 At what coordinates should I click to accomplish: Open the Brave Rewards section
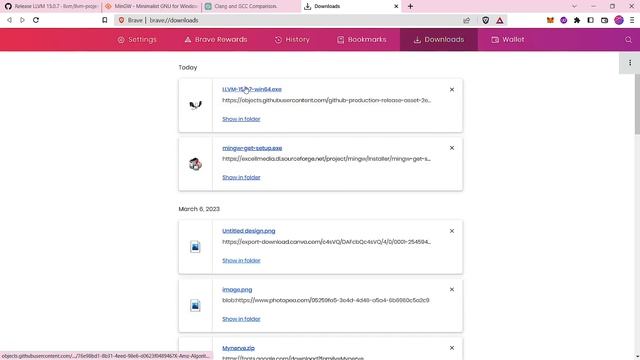(x=216, y=40)
